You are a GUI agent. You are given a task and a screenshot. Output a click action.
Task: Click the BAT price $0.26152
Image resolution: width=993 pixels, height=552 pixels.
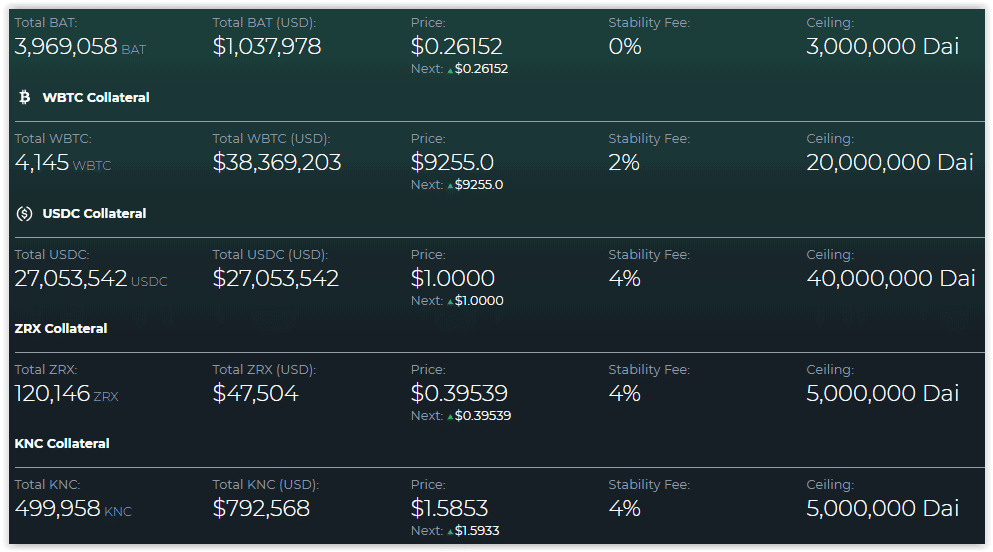coord(457,46)
